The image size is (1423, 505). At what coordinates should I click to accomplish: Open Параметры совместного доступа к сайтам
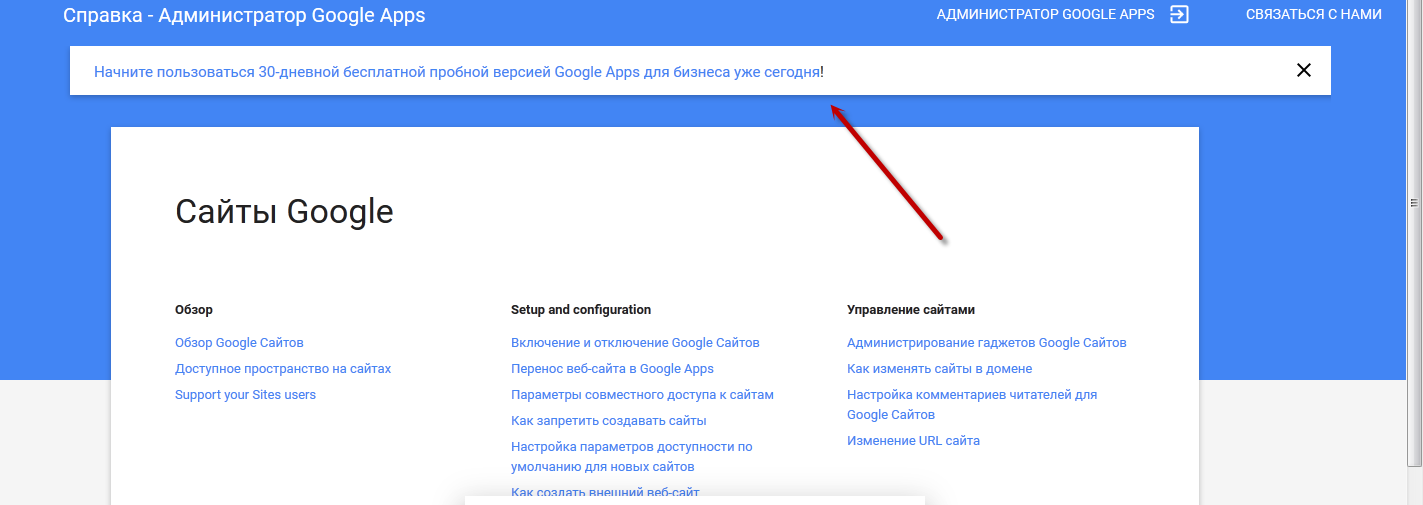pyautogui.click(x=642, y=395)
